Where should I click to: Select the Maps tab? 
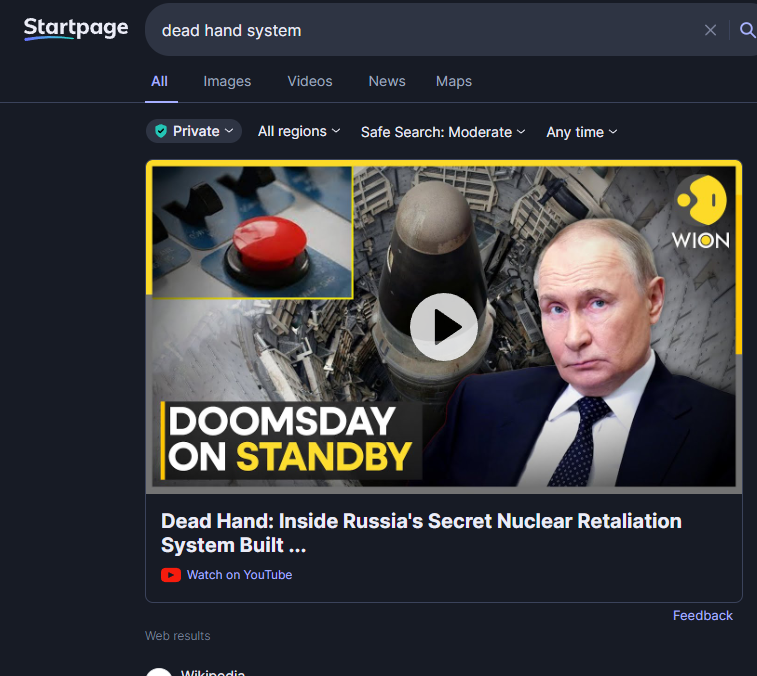pyautogui.click(x=453, y=81)
